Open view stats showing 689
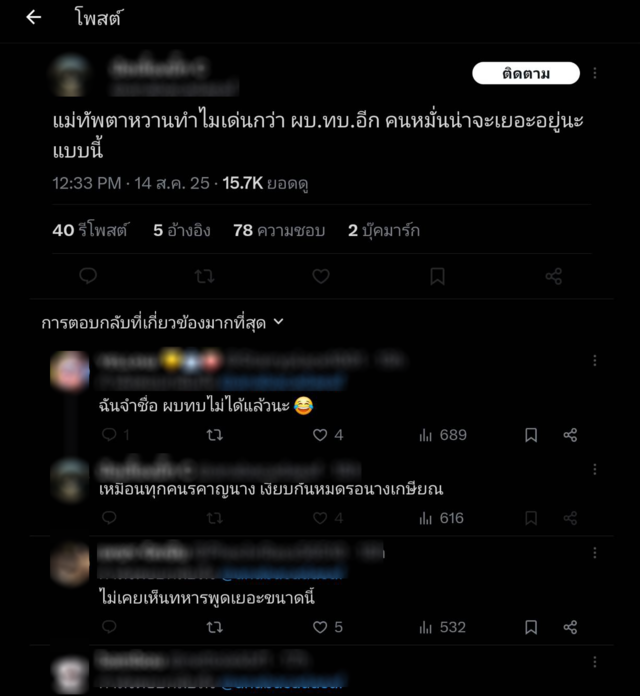Image resolution: width=640 pixels, height=696 pixels. click(443, 435)
